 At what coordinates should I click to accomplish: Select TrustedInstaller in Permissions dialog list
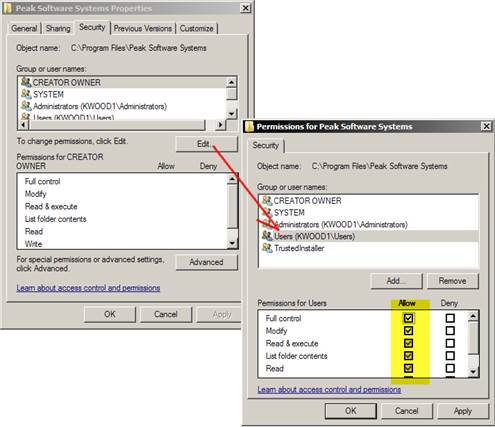point(368,248)
